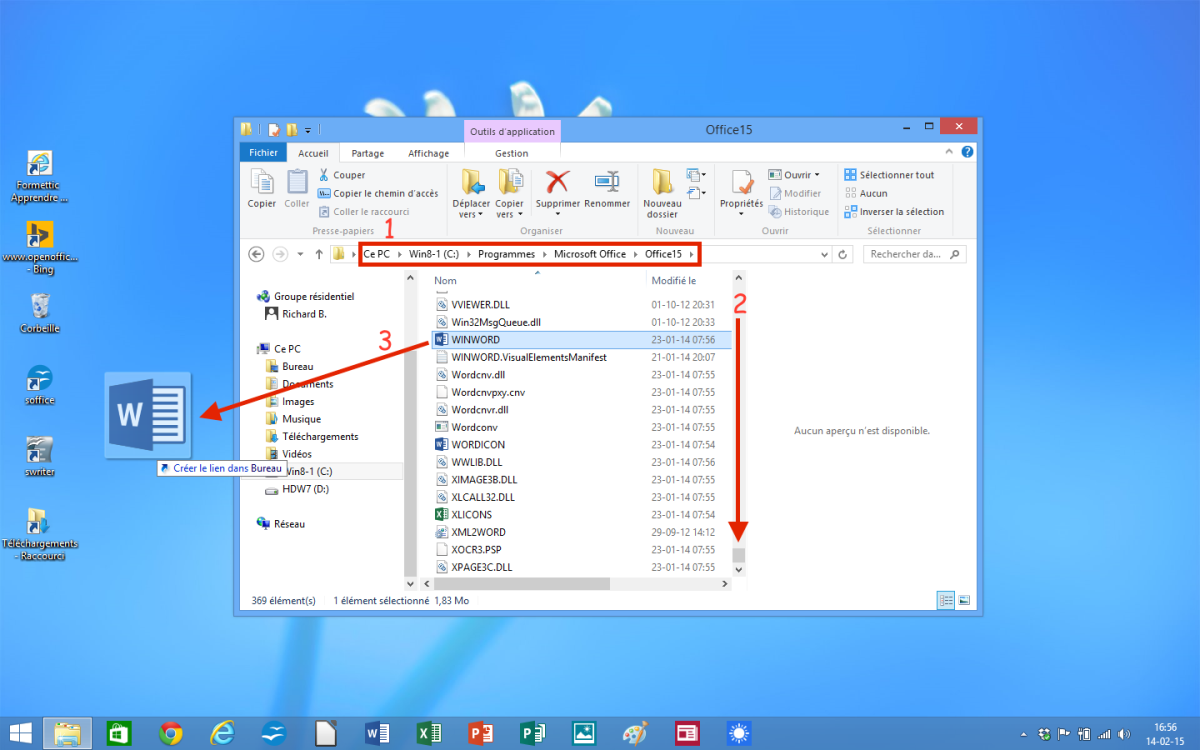
Task: Click Inverser la sélection
Action: click(x=893, y=212)
